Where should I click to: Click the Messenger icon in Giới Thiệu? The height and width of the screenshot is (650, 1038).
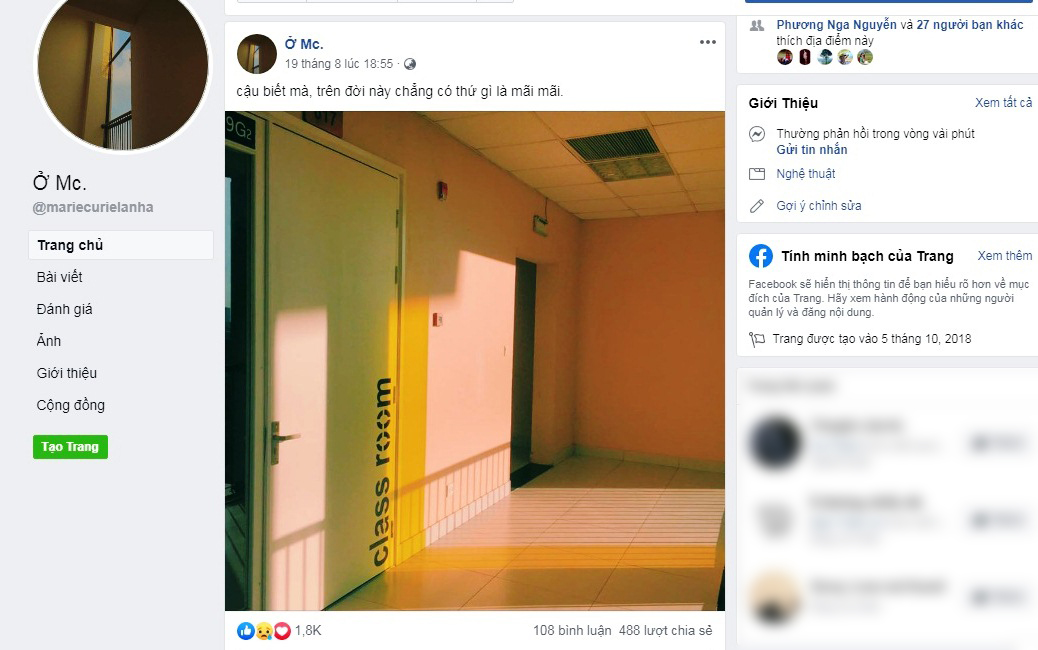click(x=757, y=134)
